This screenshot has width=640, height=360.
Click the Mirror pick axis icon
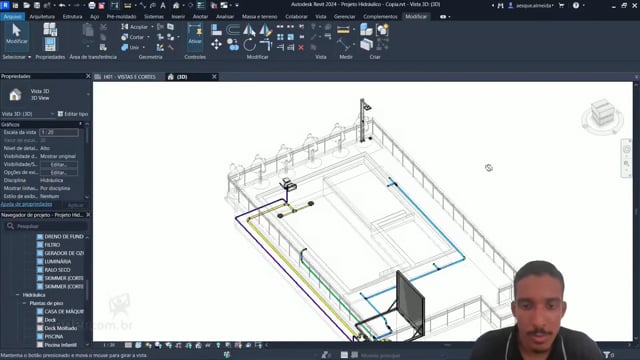point(249,29)
